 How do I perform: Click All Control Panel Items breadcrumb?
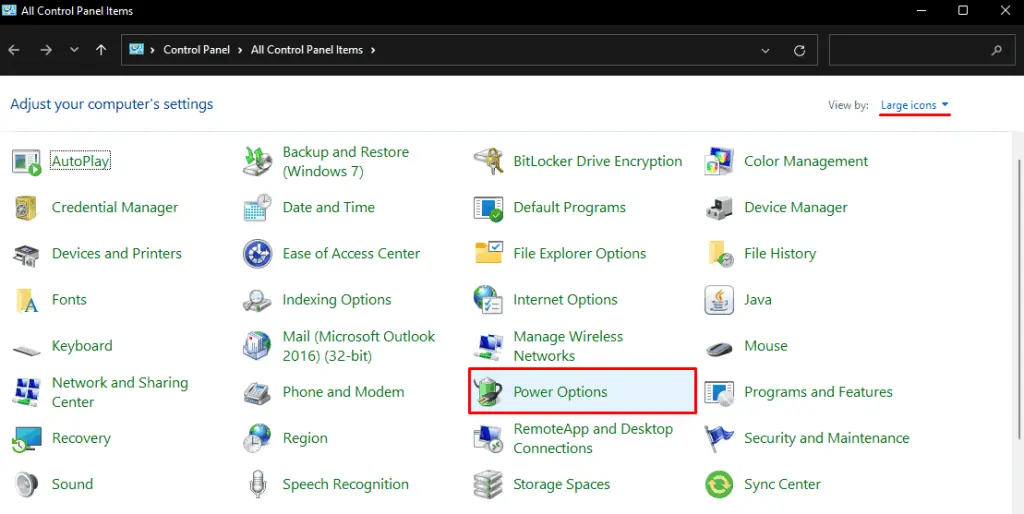pyautogui.click(x=307, y=50)
